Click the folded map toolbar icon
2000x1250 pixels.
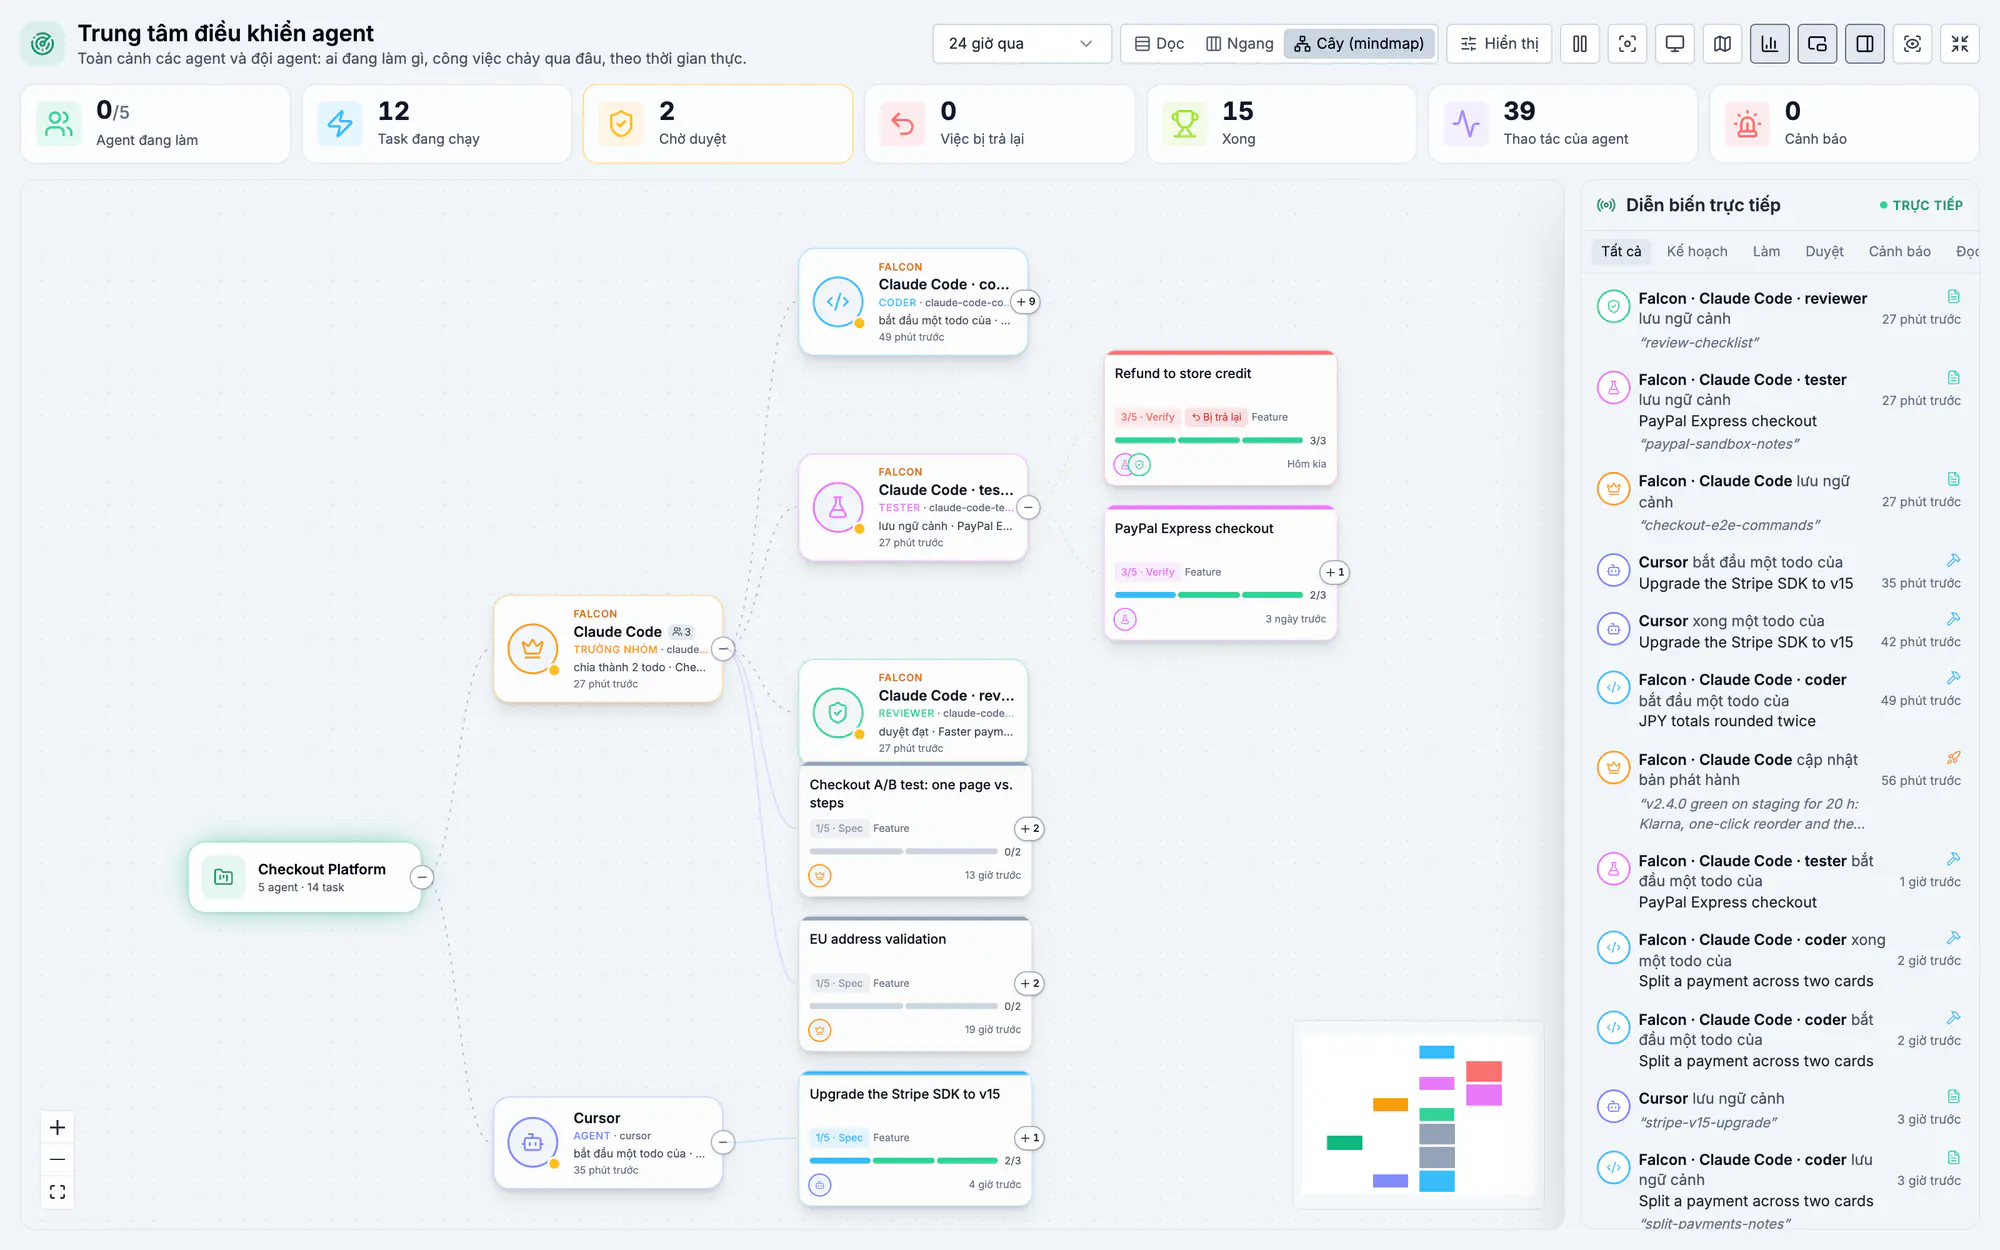1722,44
